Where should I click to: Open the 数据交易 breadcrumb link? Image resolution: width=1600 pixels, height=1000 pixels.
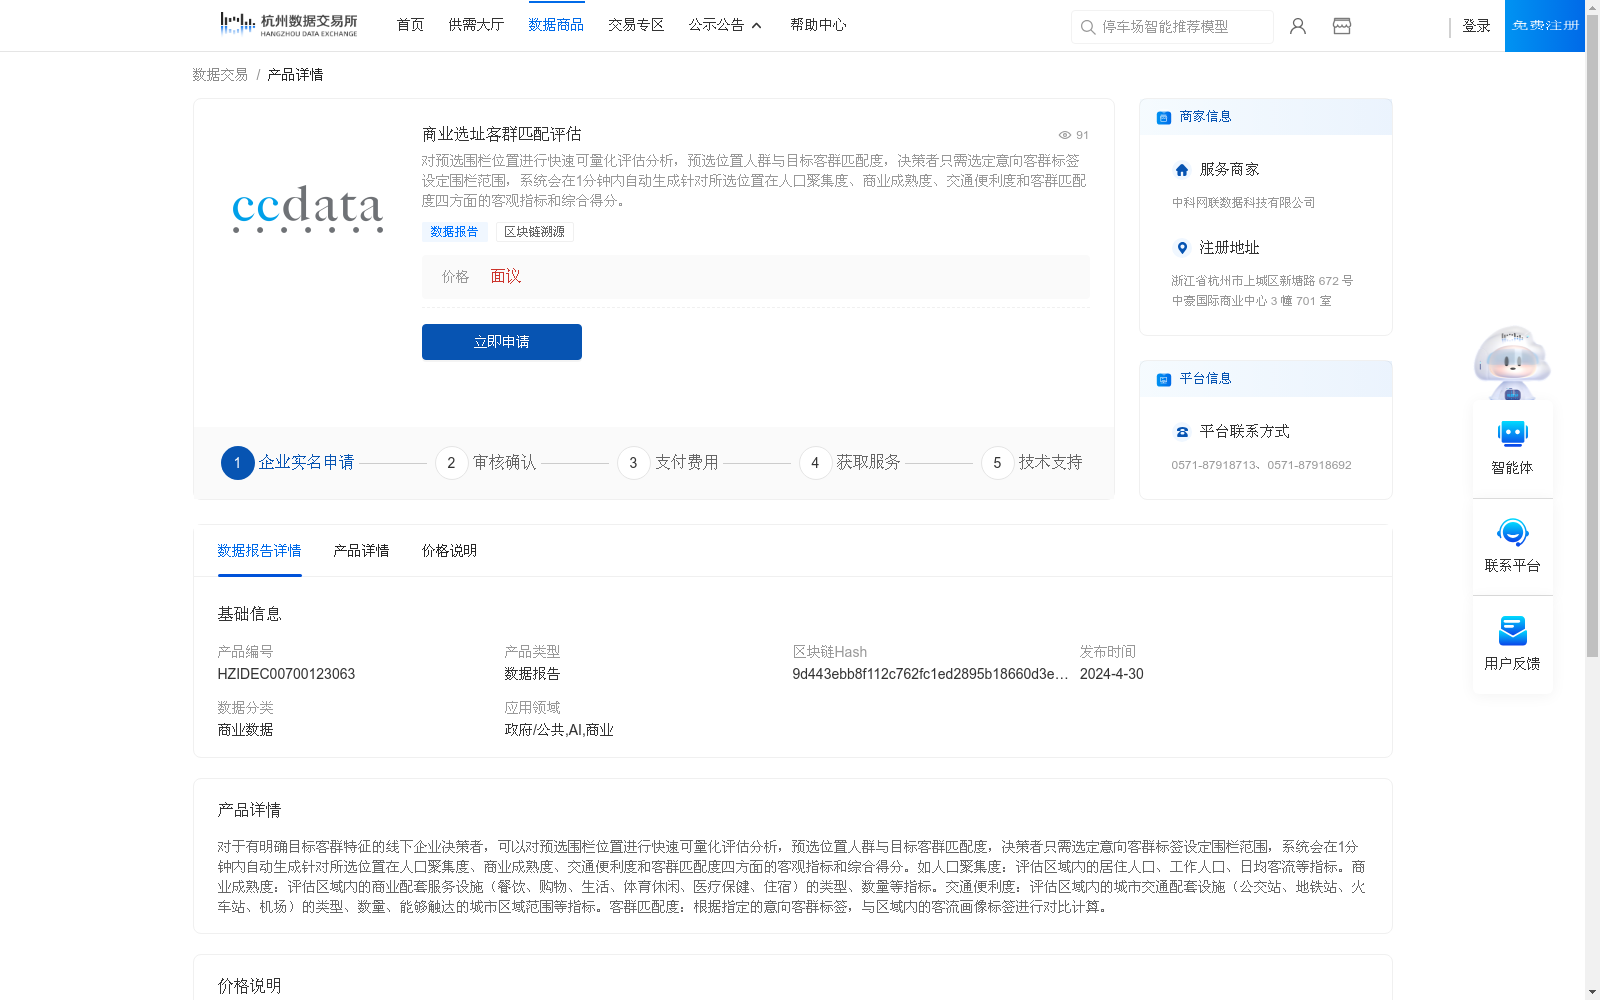(218, 74)
